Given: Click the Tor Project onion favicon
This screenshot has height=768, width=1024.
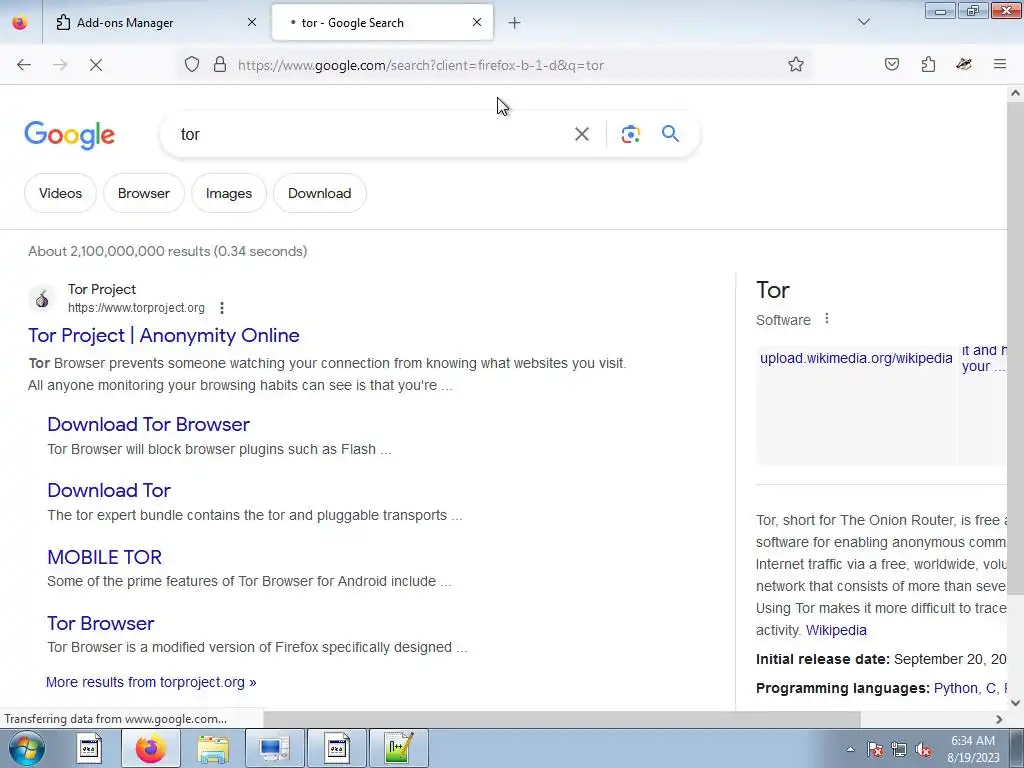Looking at the screenshot, I should [42, 299].
